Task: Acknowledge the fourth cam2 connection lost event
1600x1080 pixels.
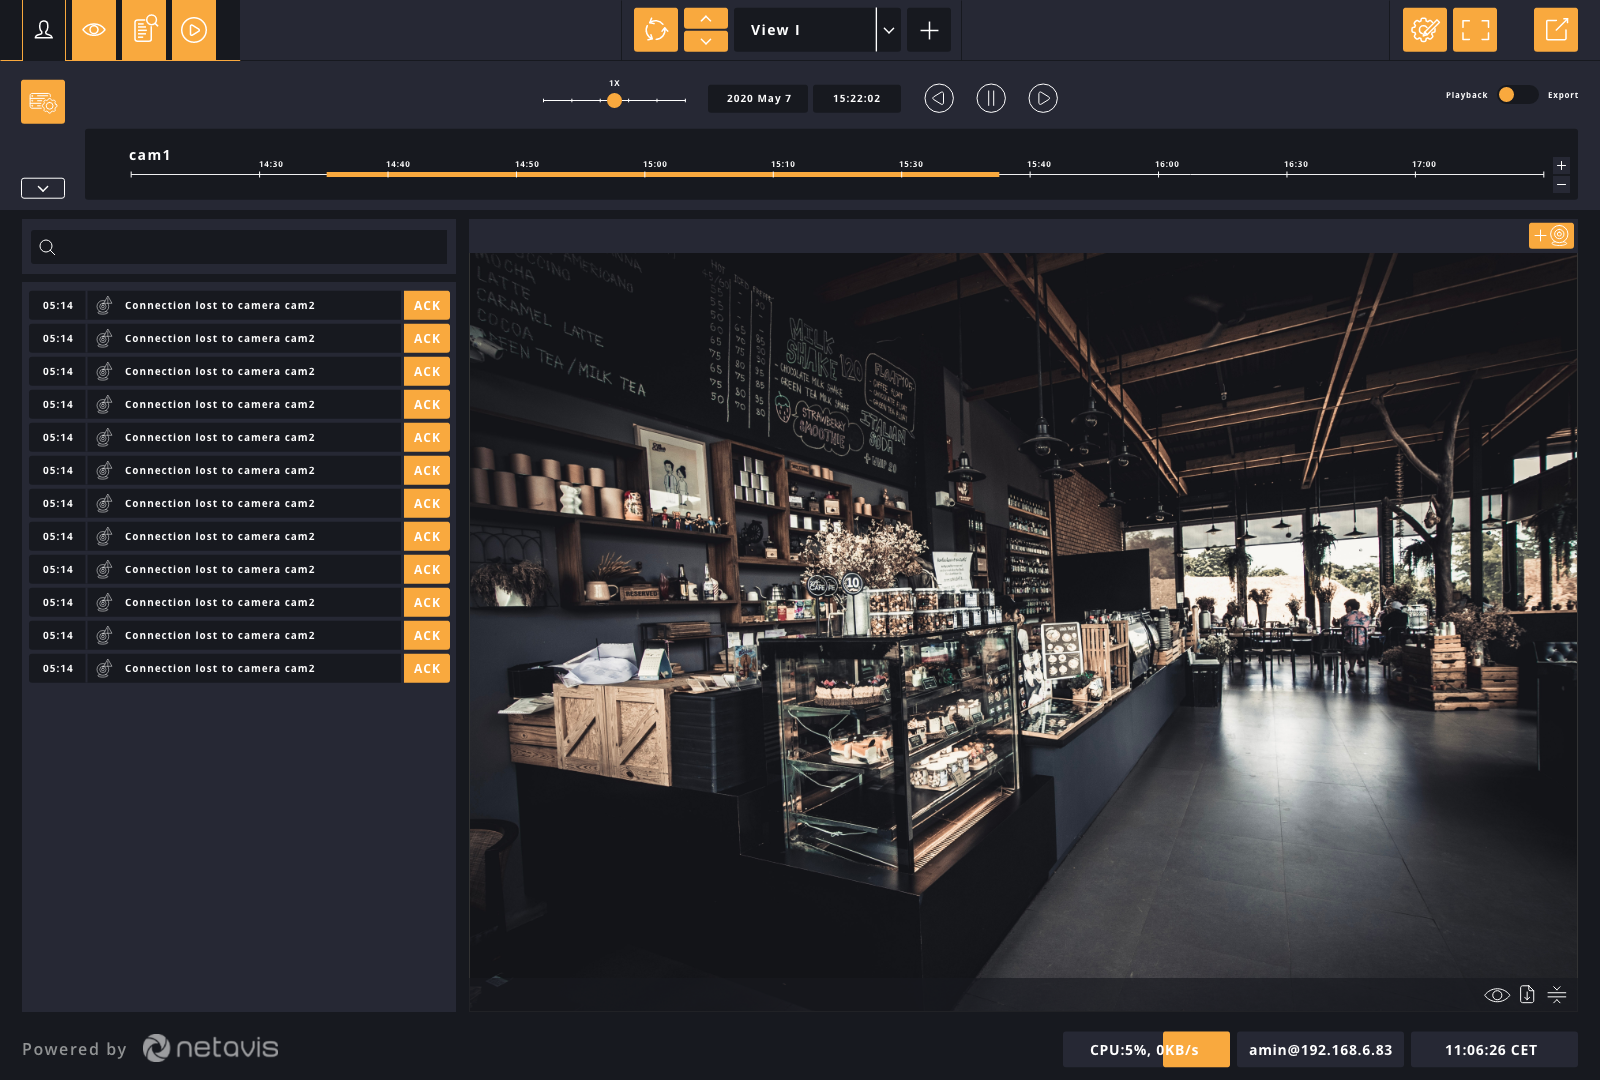Action: point(427,405)
